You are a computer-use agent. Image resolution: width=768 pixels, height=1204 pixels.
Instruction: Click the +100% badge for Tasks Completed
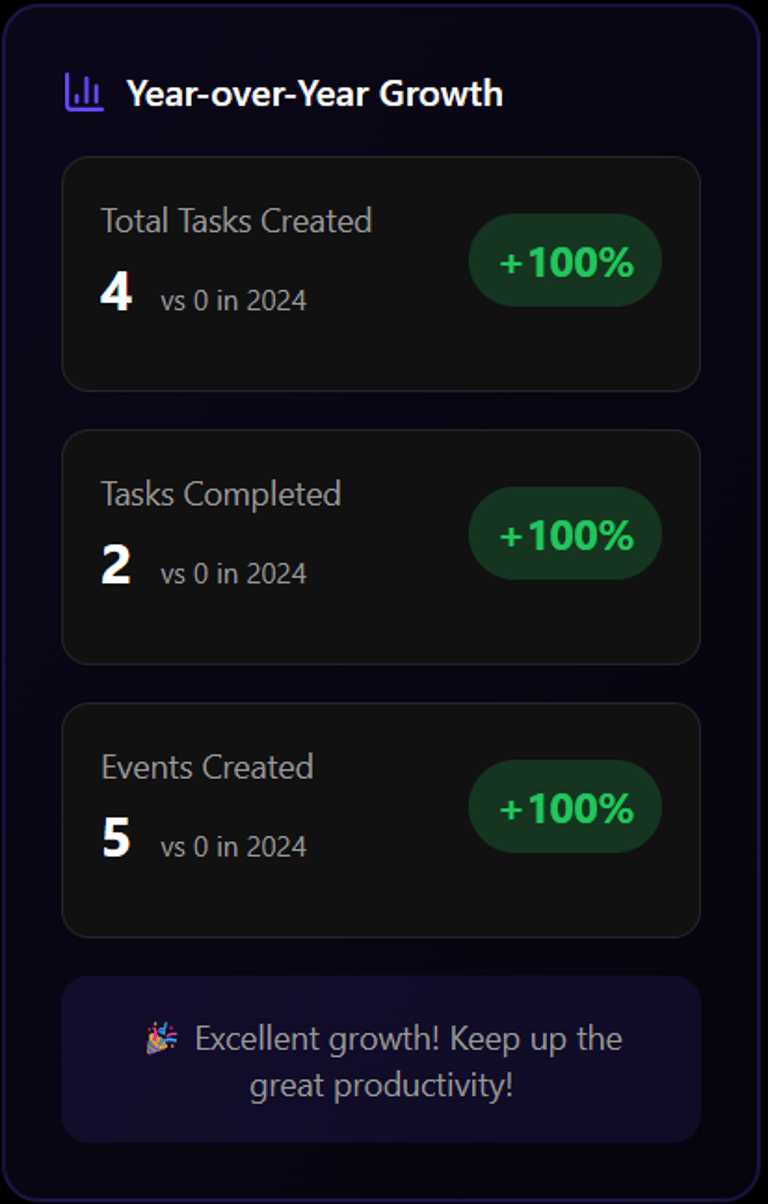(565, 534)
